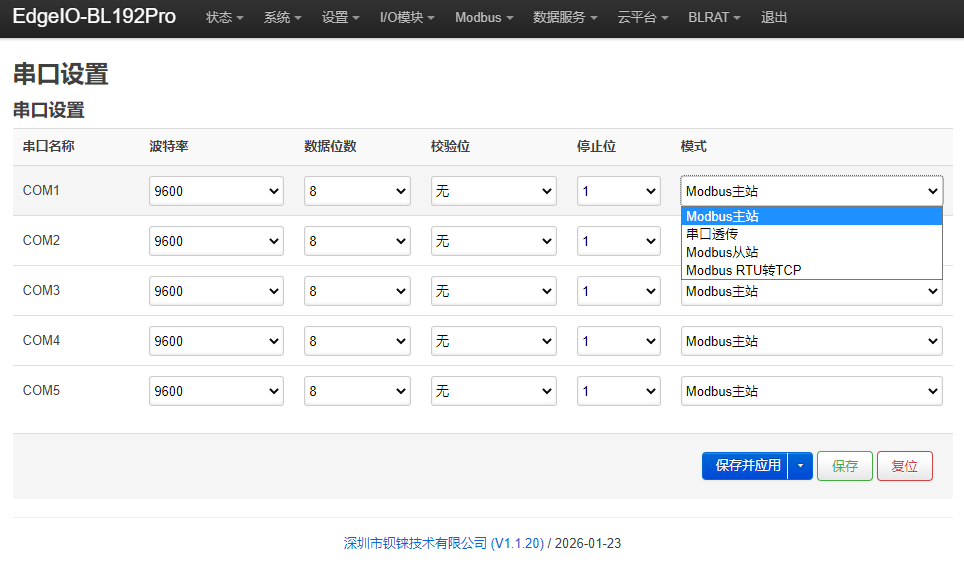
Task: Click the 校验位 column header
Action: [450, 146]
